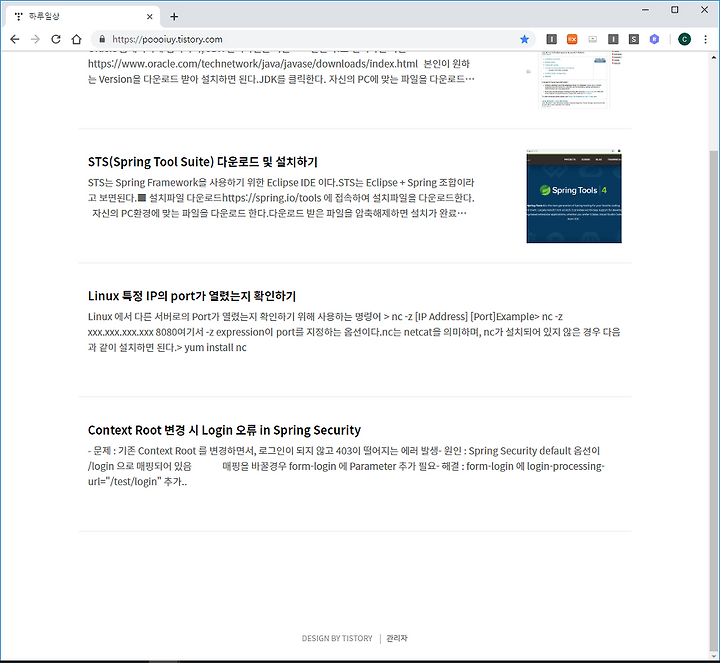Viewport: 720px width, 663px height.
Task: Open the purple hexagon extension
Action: click(654, 39)
